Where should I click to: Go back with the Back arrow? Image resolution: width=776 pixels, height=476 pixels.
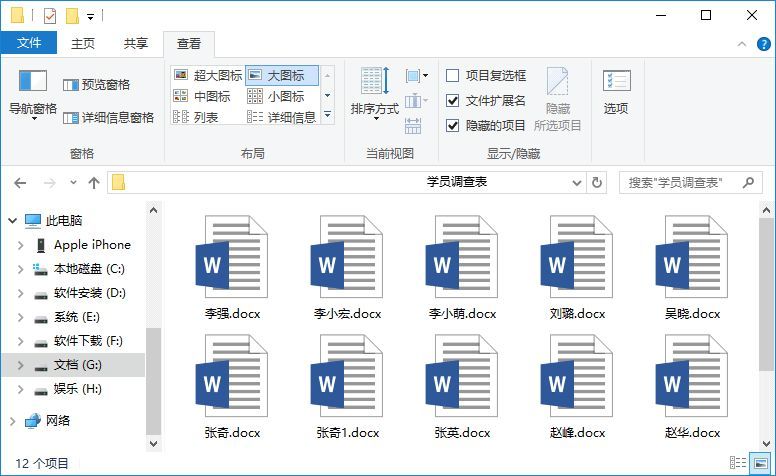(20, 183)
